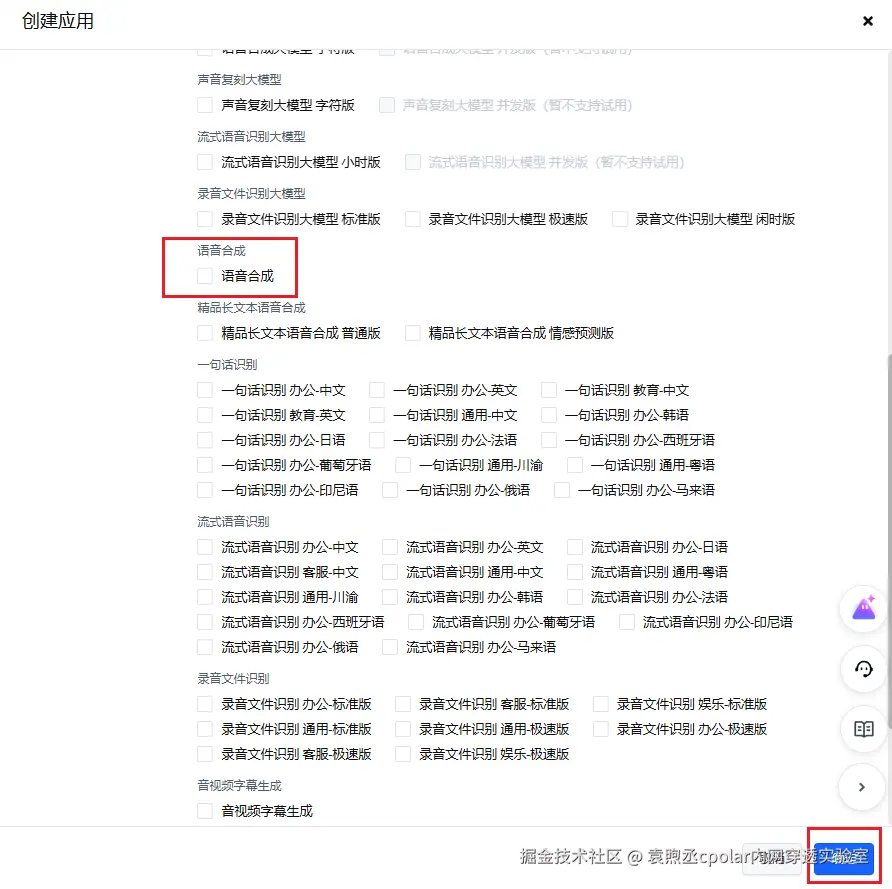The height and width of the screenshot is (889, 892).
Task: Enable 一句话识别 办公-中文
Action: click(x=203, y=389)
